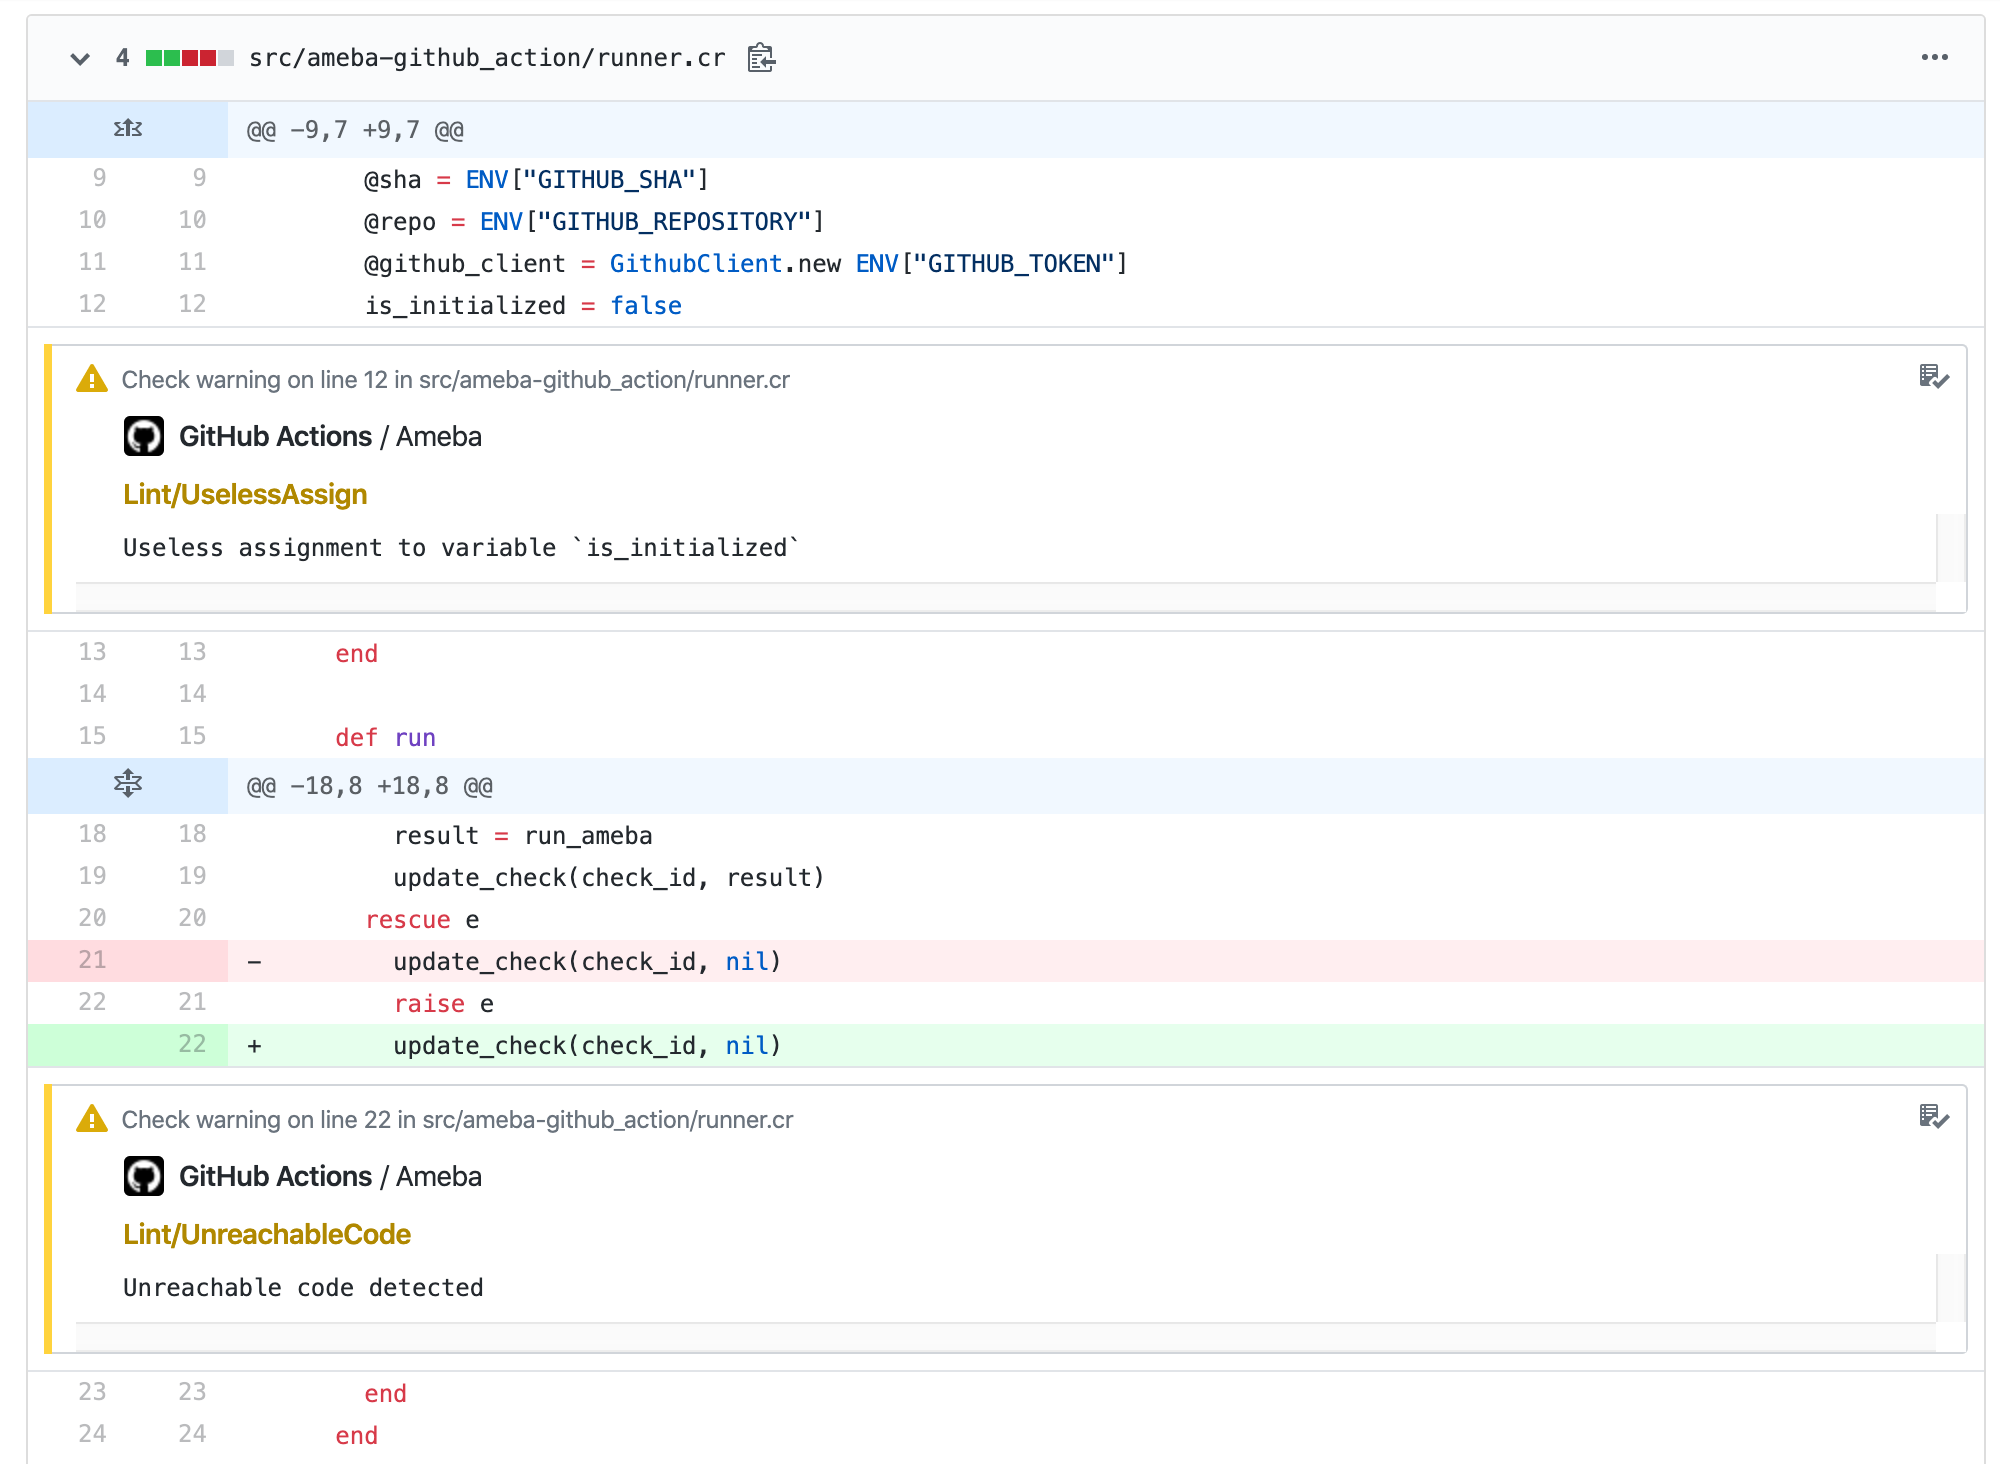Click warning triangle for line 22 annotation
2000x1464 pixels.
pyautogui.click(x=92, y=1120)
